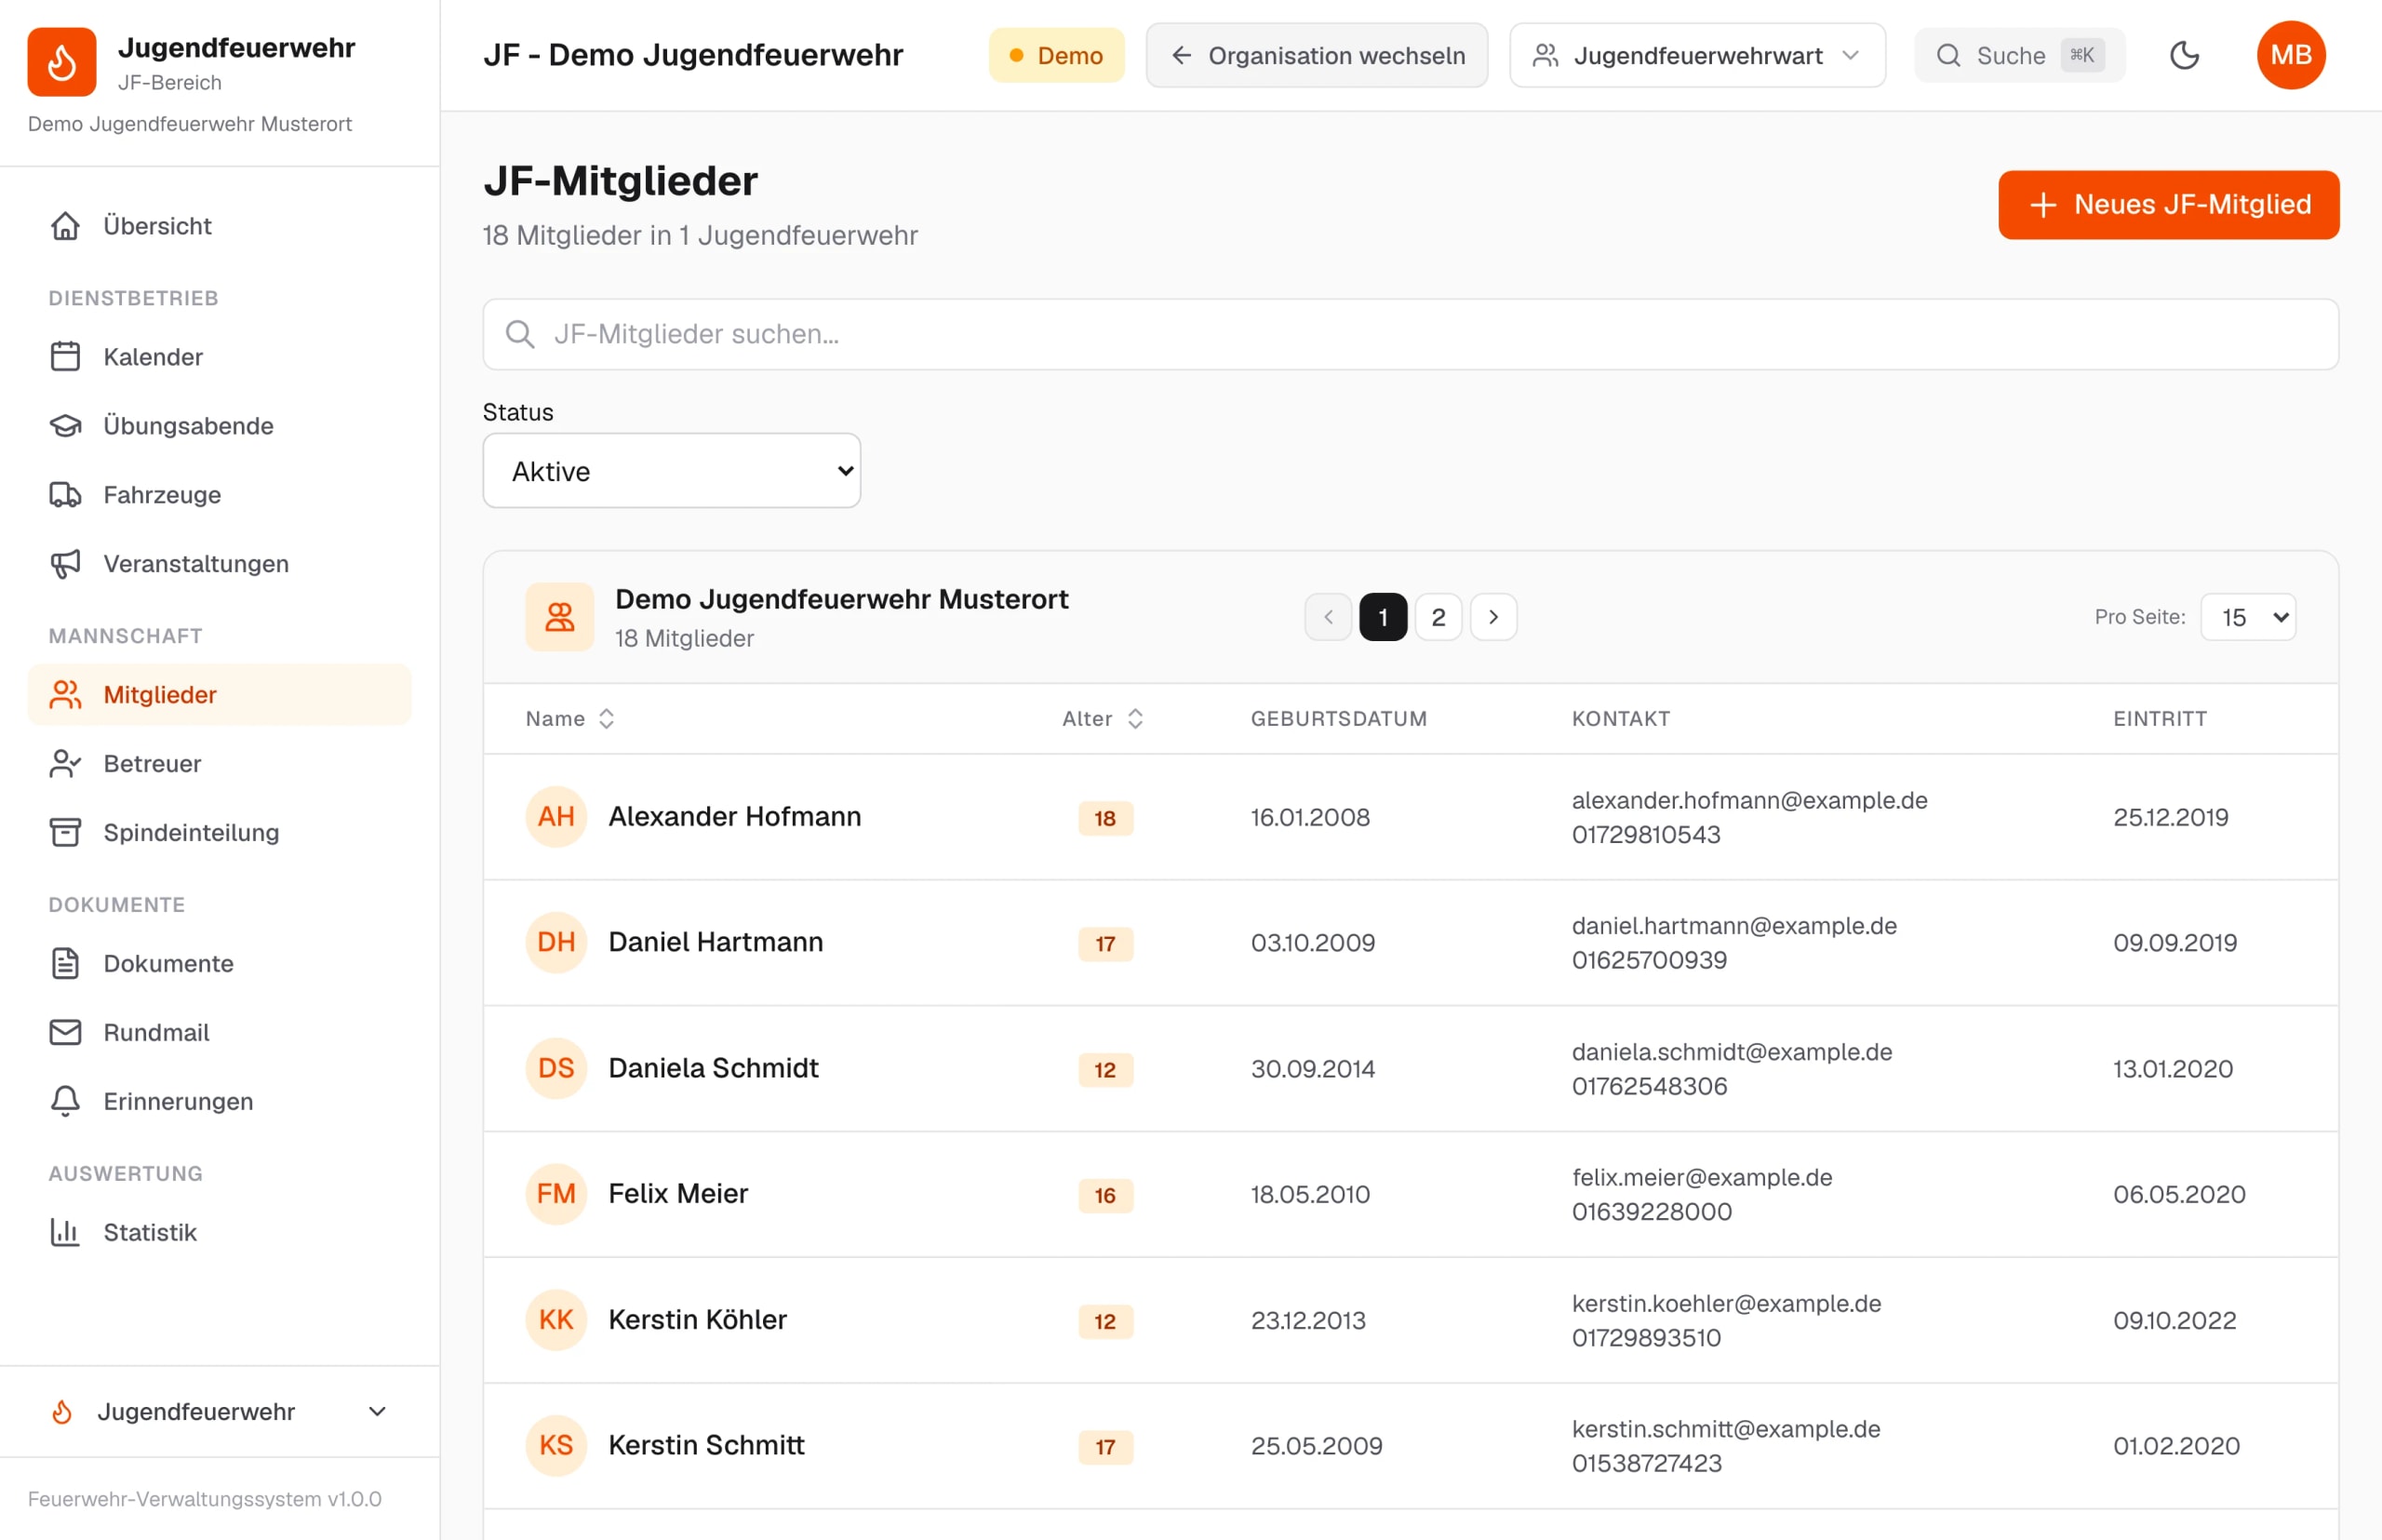Image resolution: width=2382 pixels, height=1540 pixels.
Task: Open the Status dropdown showing Aktive
Action: click(x=671, y=471)
